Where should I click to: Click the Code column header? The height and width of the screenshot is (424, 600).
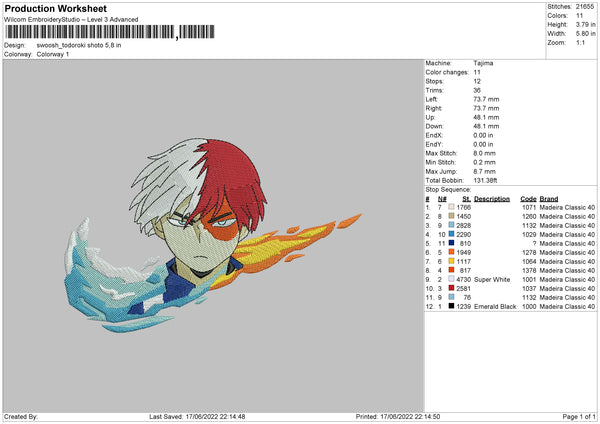point(528,199)
